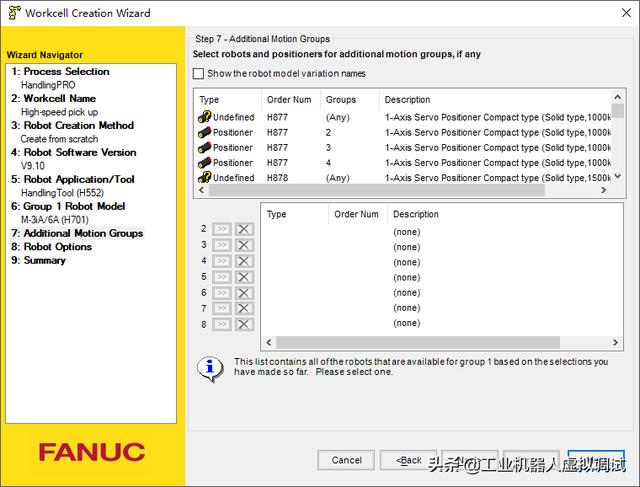640x487 pixels.
Task: Click Create from scratch in the navigator
Action: pos(59,139)
